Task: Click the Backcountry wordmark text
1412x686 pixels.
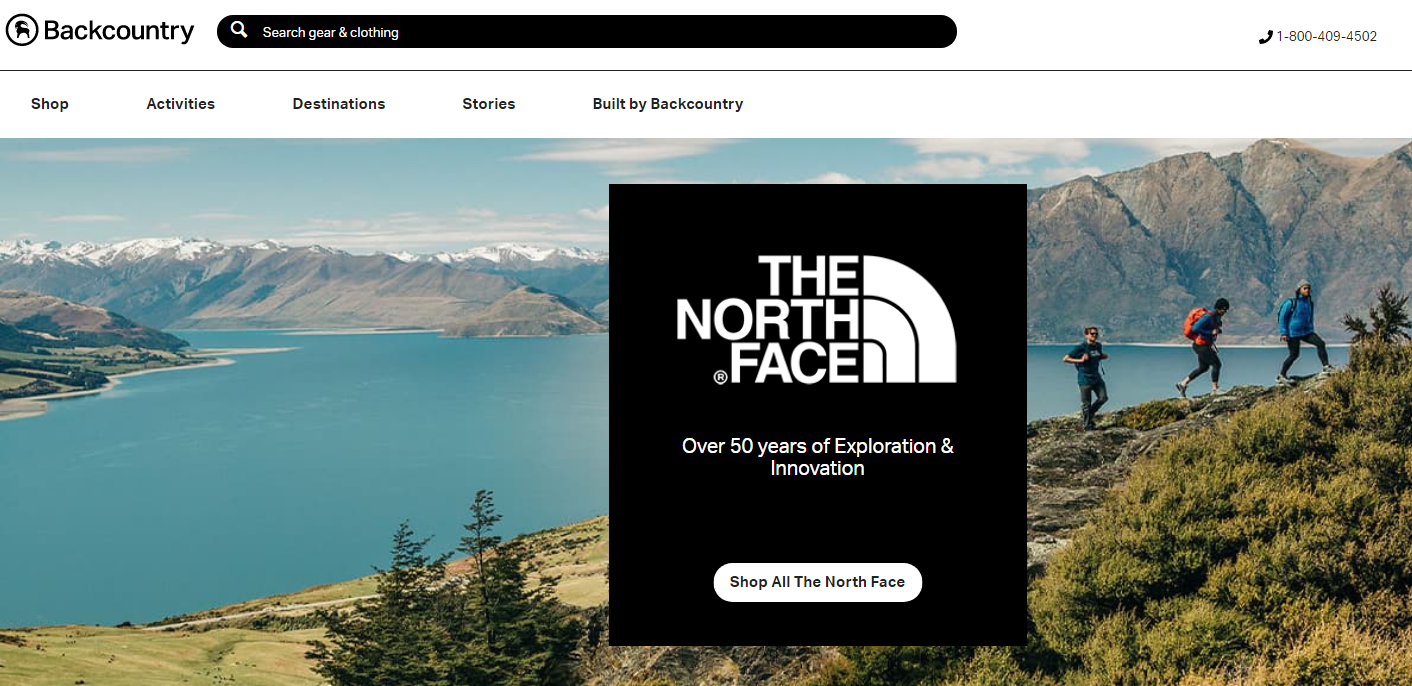Action: coord(118,31)
